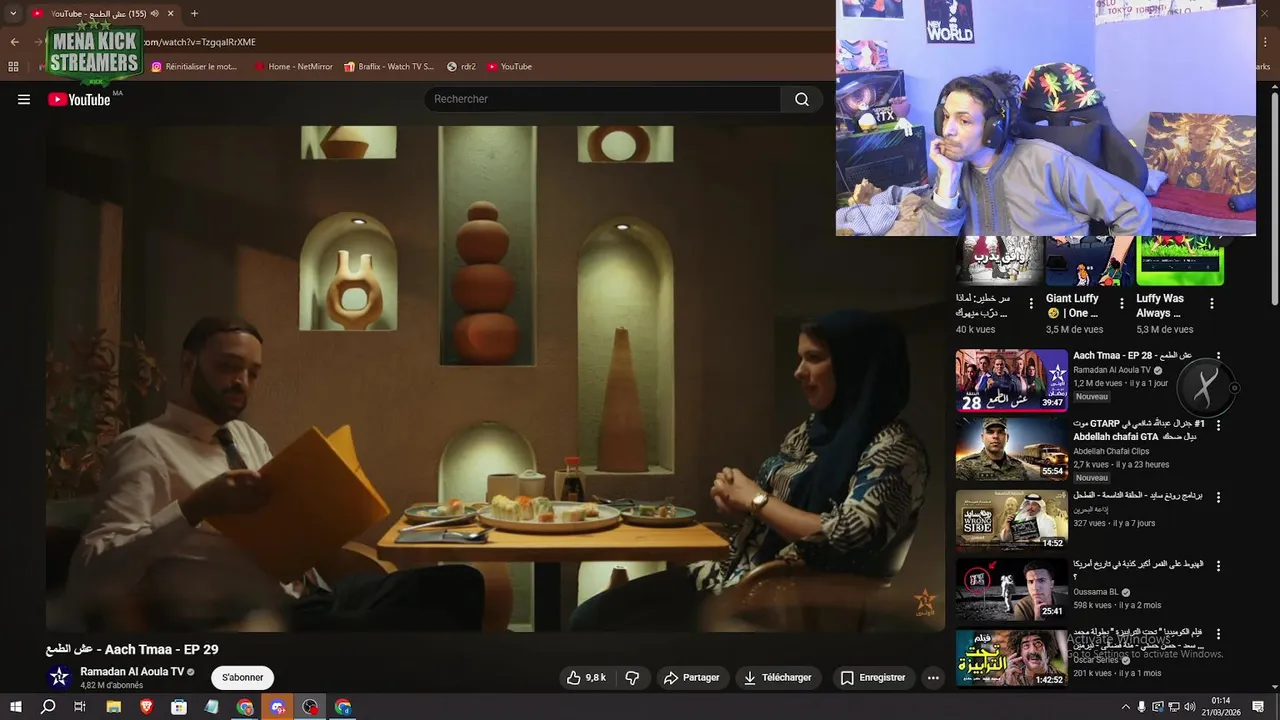Open options for the Oscar Series film
This screenshot has height=720, width=1280.
(1218, 636)
